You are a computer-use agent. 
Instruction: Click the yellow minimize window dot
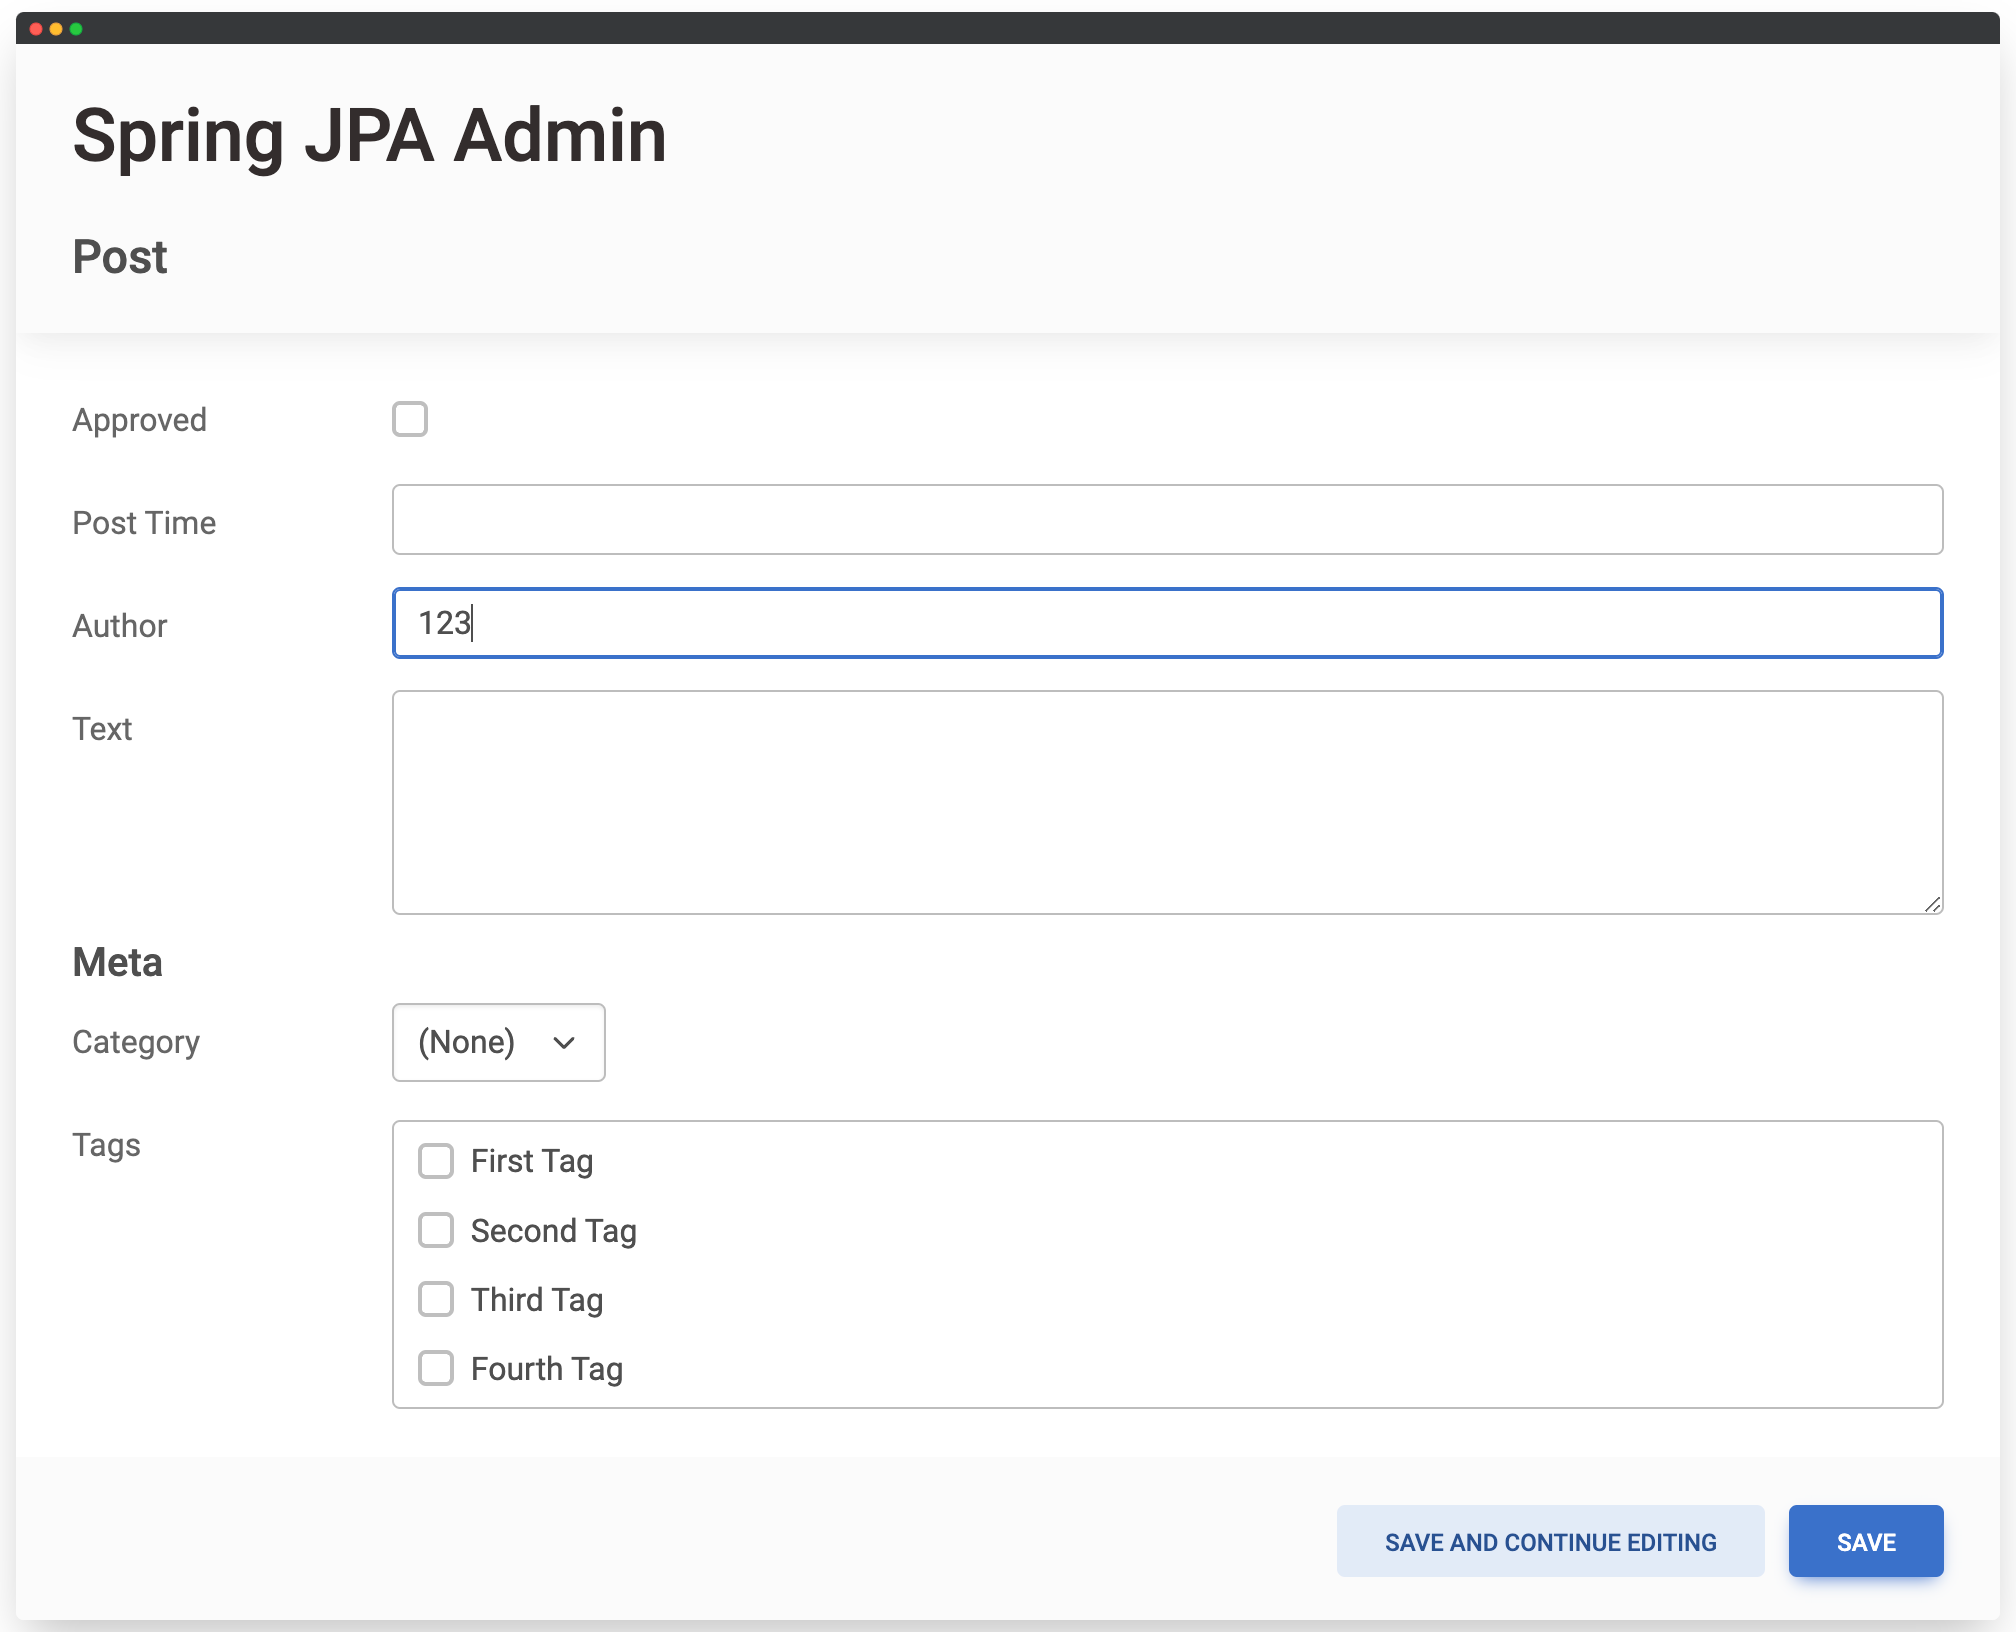[x=56, y=29]
